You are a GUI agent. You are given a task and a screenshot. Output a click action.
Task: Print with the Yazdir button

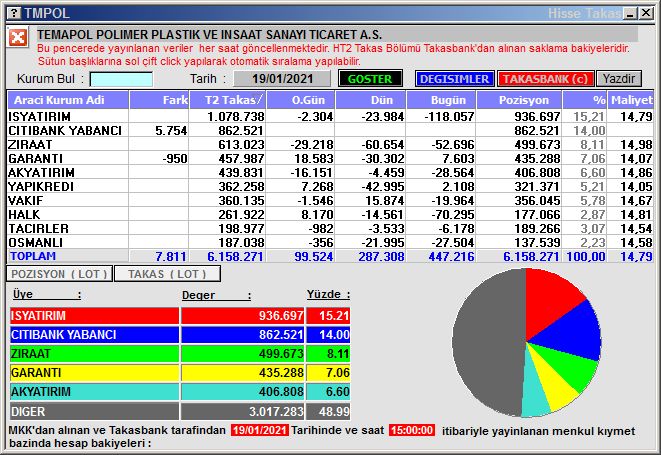click(x=619, y=79)
